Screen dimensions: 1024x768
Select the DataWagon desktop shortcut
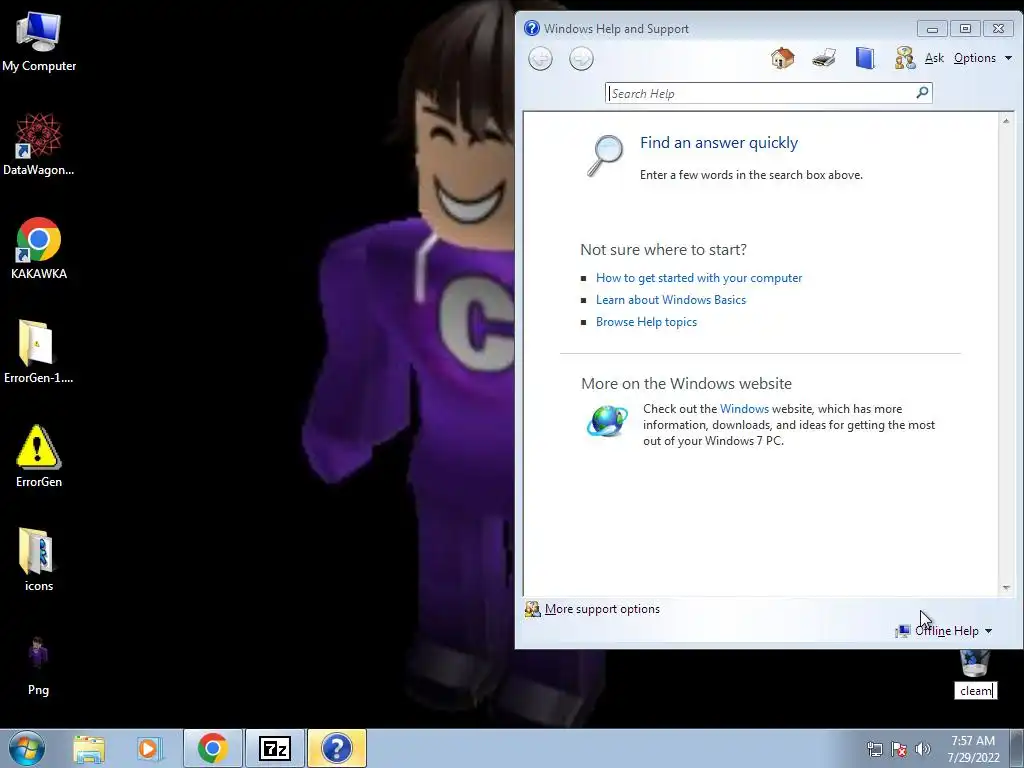(x=39, y=144)
